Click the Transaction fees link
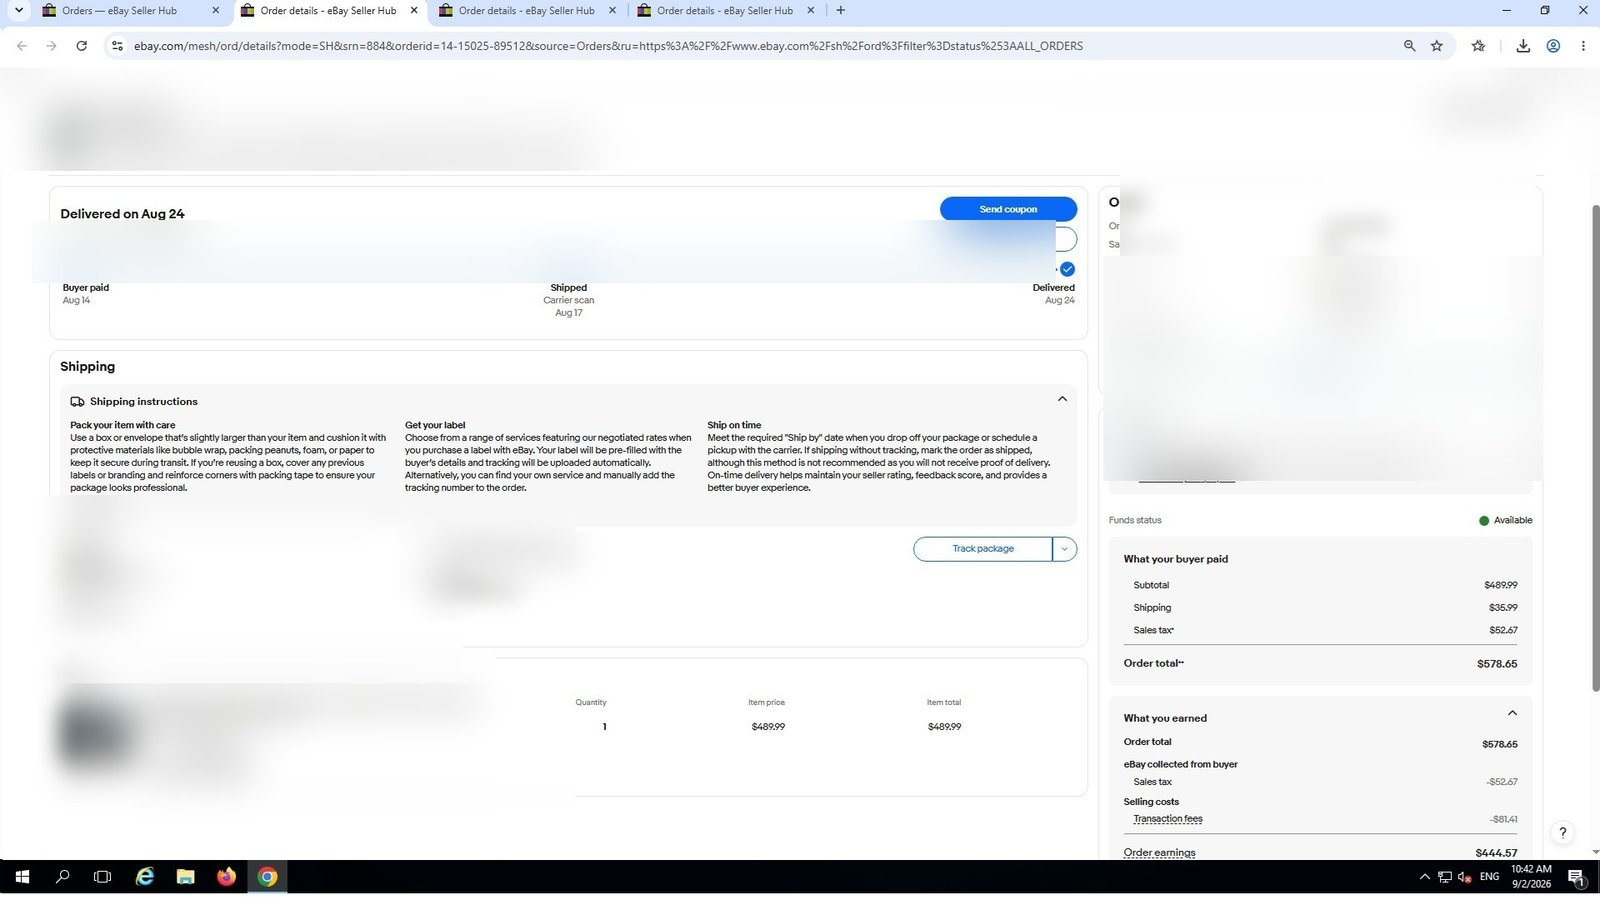 [x=1168, y=819]
